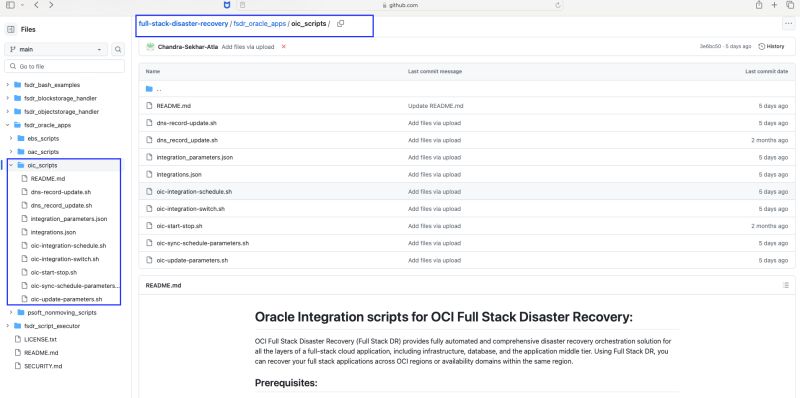800x398 pixels.
Task: Select dns-record-update.sh in the file tree
Action: click(61, 192)
